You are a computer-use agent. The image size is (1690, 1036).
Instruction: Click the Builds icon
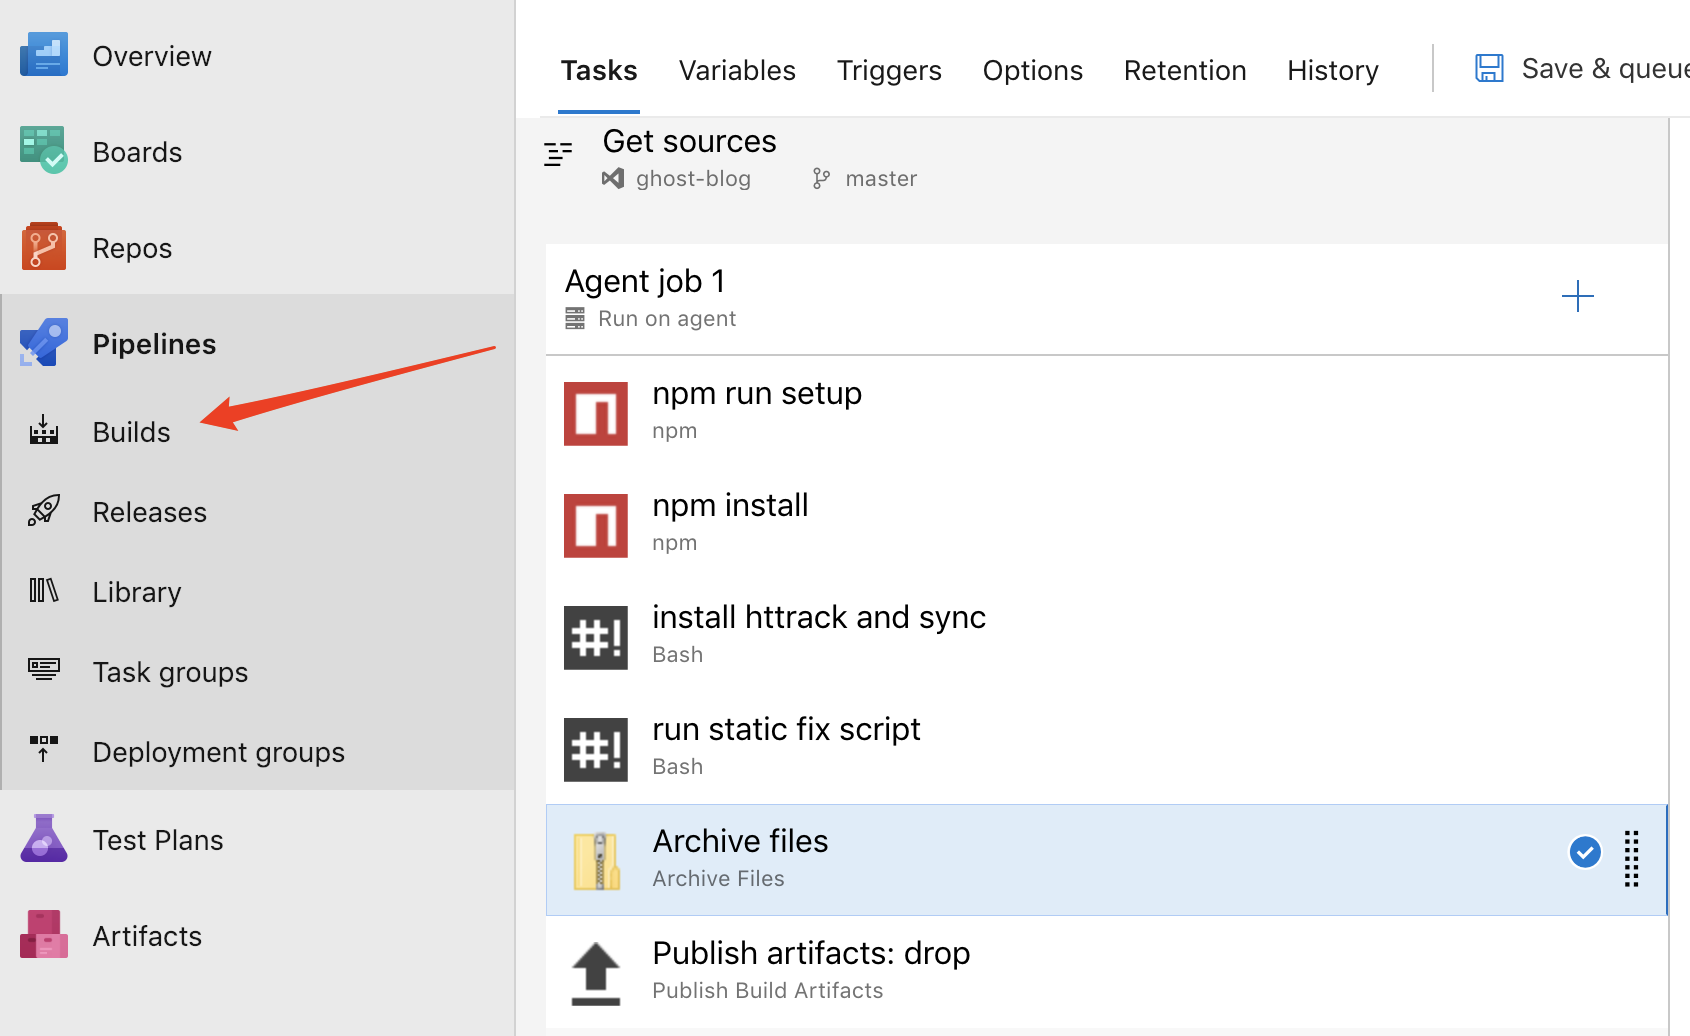44,431
